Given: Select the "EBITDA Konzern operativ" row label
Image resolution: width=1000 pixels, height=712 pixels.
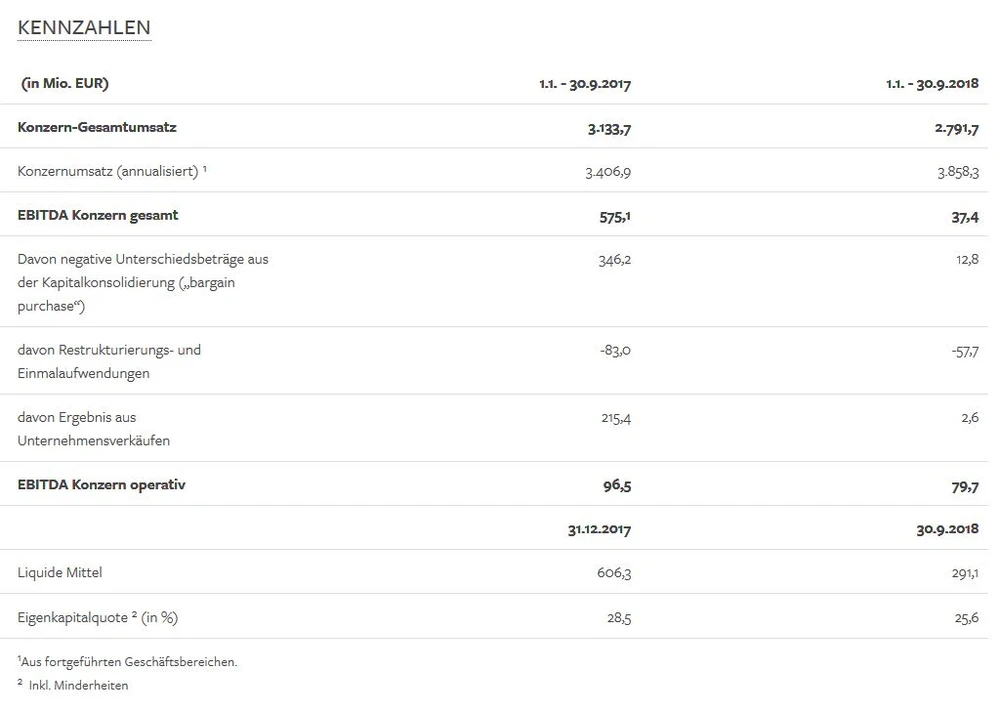Looking at the screenshot, I should point(102,485).
